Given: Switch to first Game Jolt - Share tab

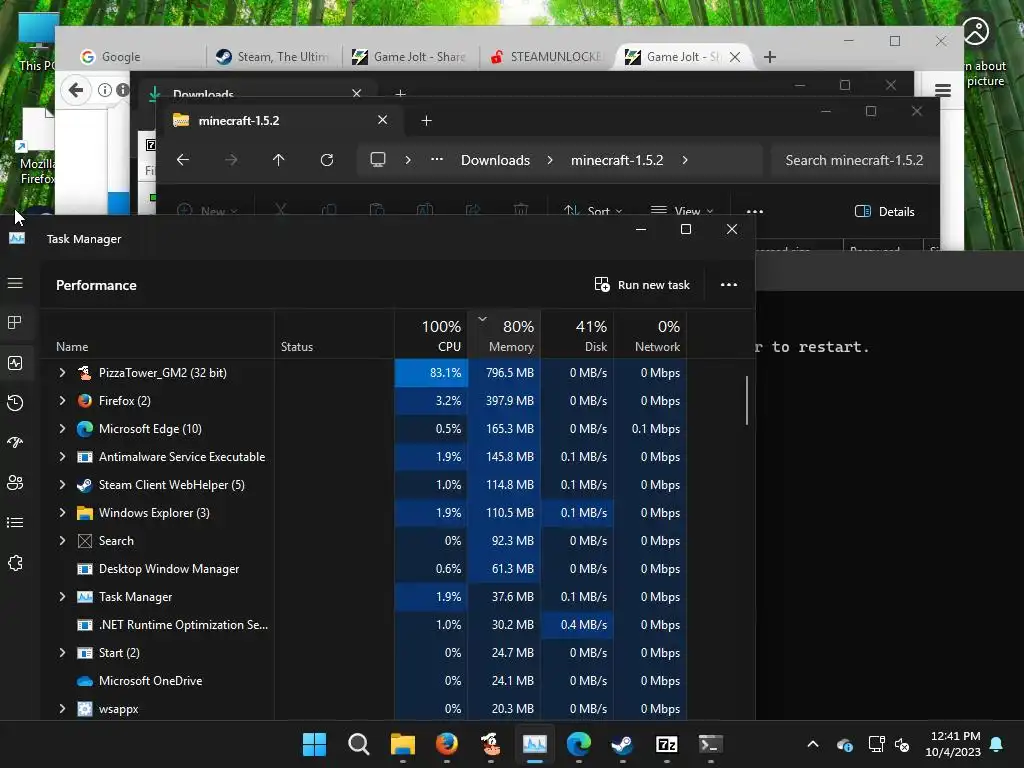Looking at the screenshot, I should pos(410,57).
